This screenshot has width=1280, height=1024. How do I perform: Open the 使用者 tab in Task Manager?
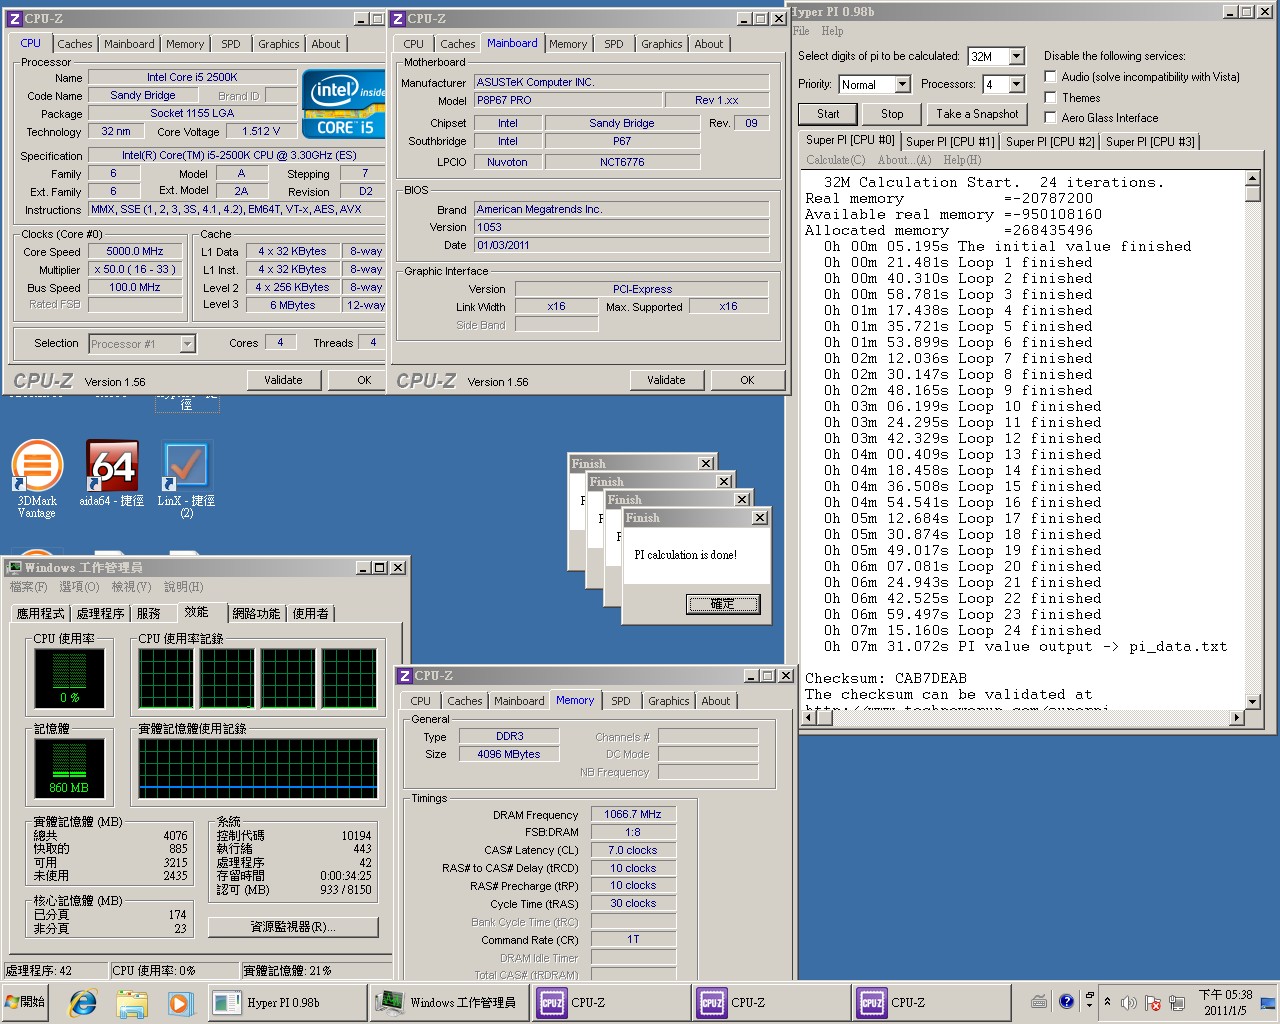310,614
